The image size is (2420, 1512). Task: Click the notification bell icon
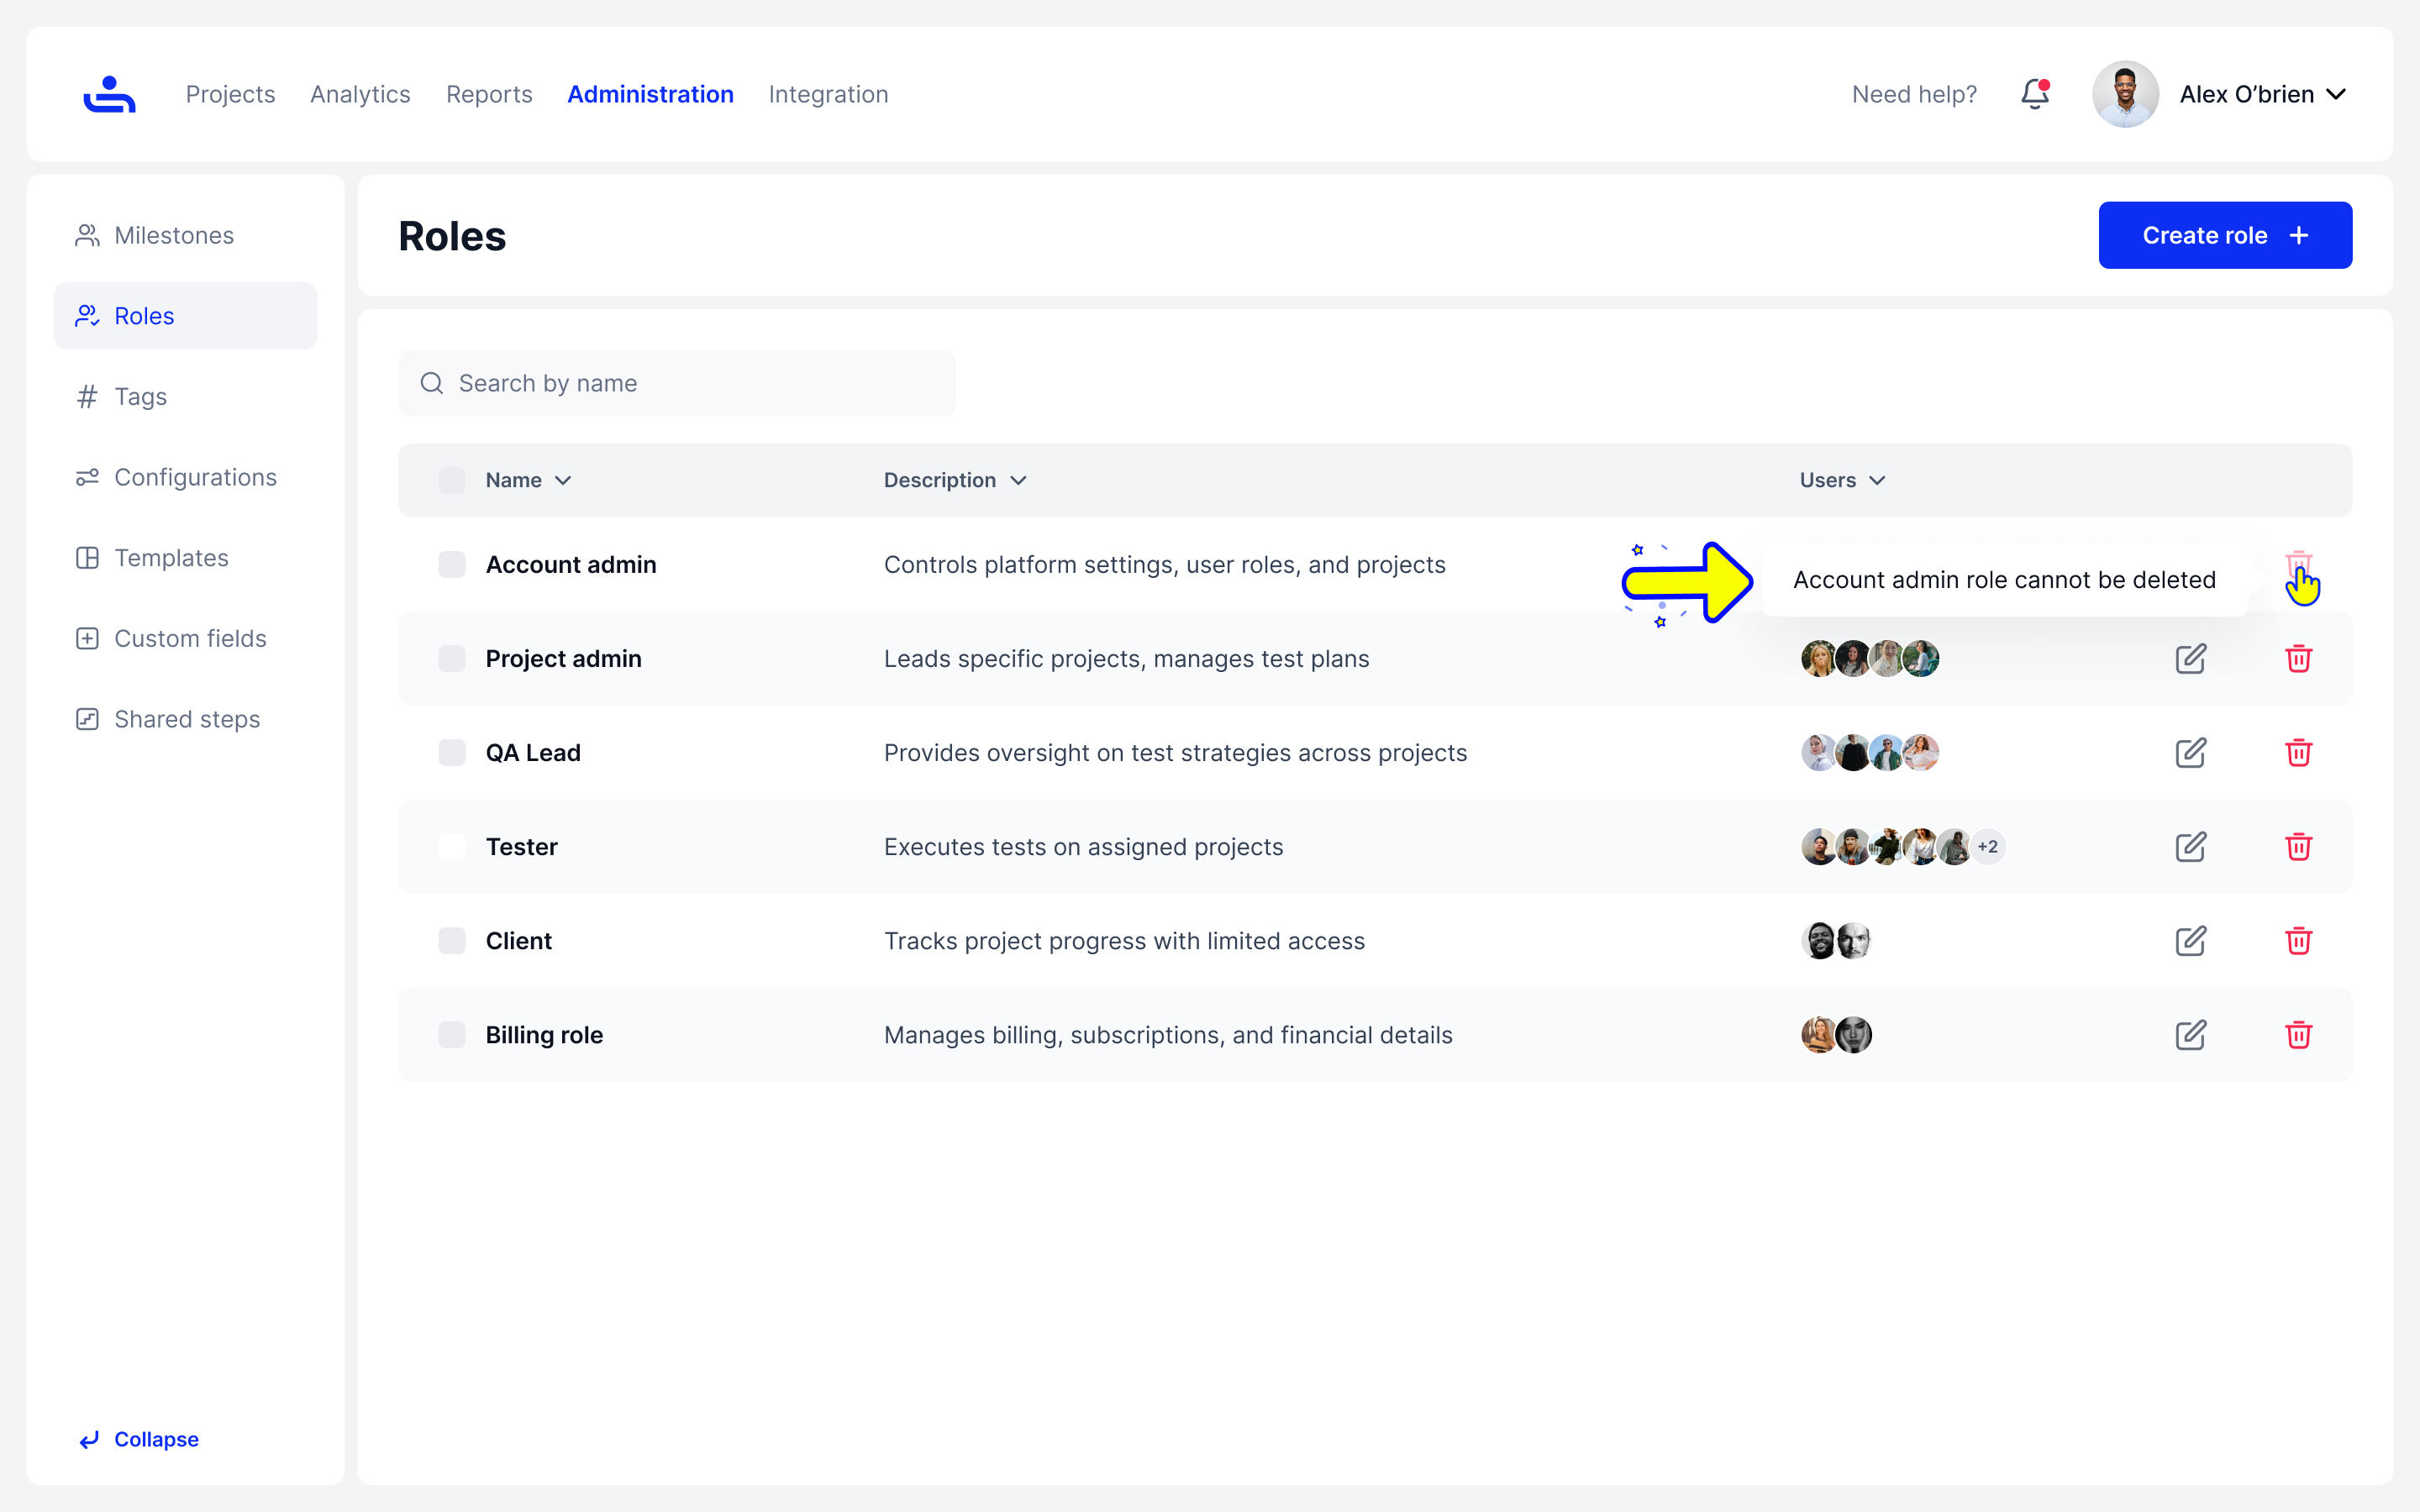pyautogui.click(x=2034, y=94)
